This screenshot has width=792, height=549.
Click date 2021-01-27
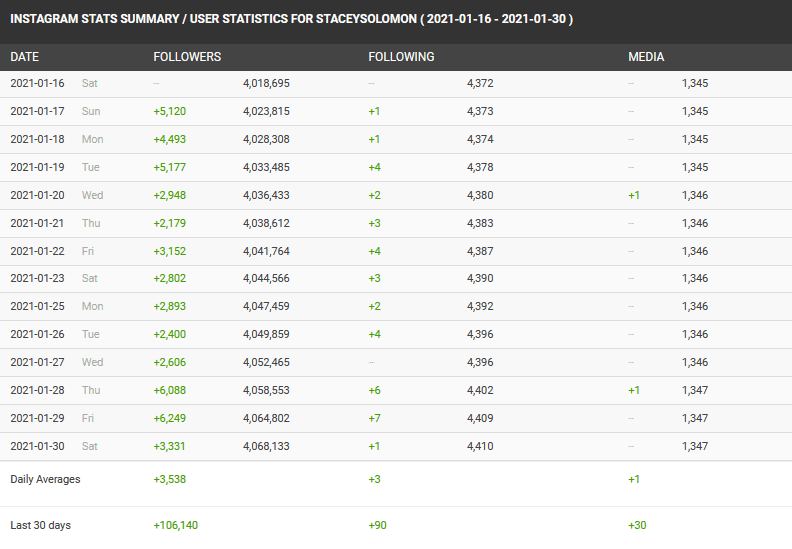coord(37,362)
